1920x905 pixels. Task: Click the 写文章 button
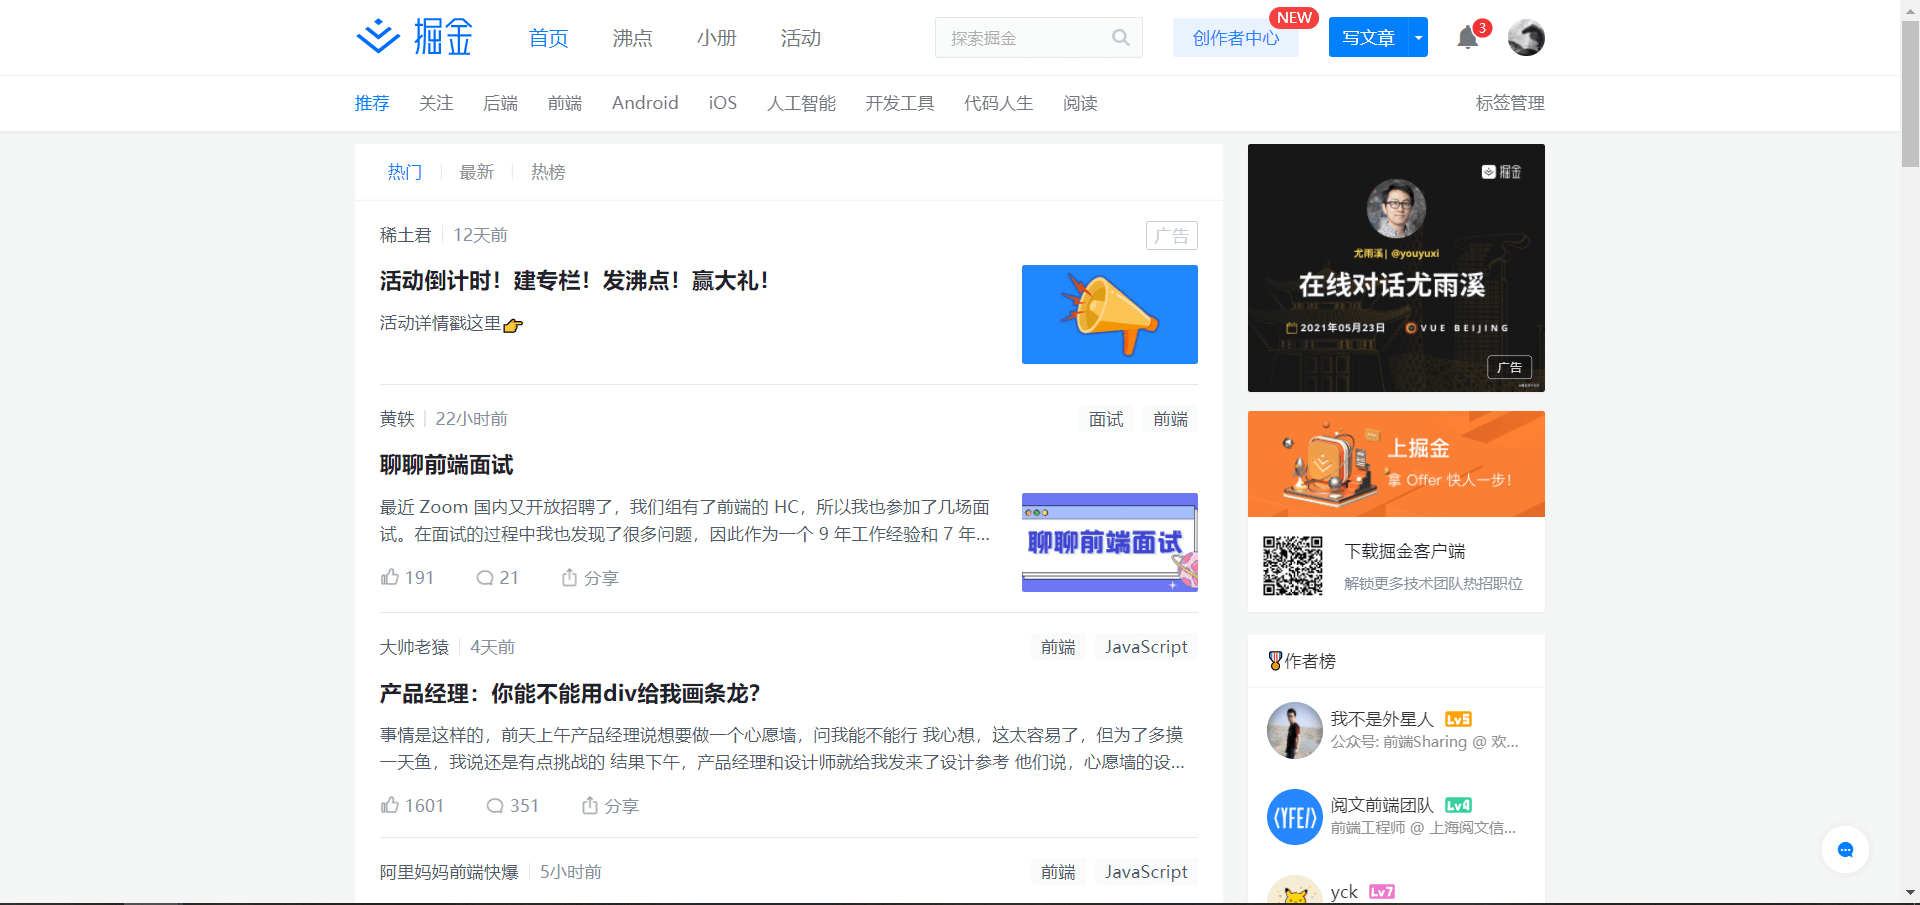coord(1368,38)
